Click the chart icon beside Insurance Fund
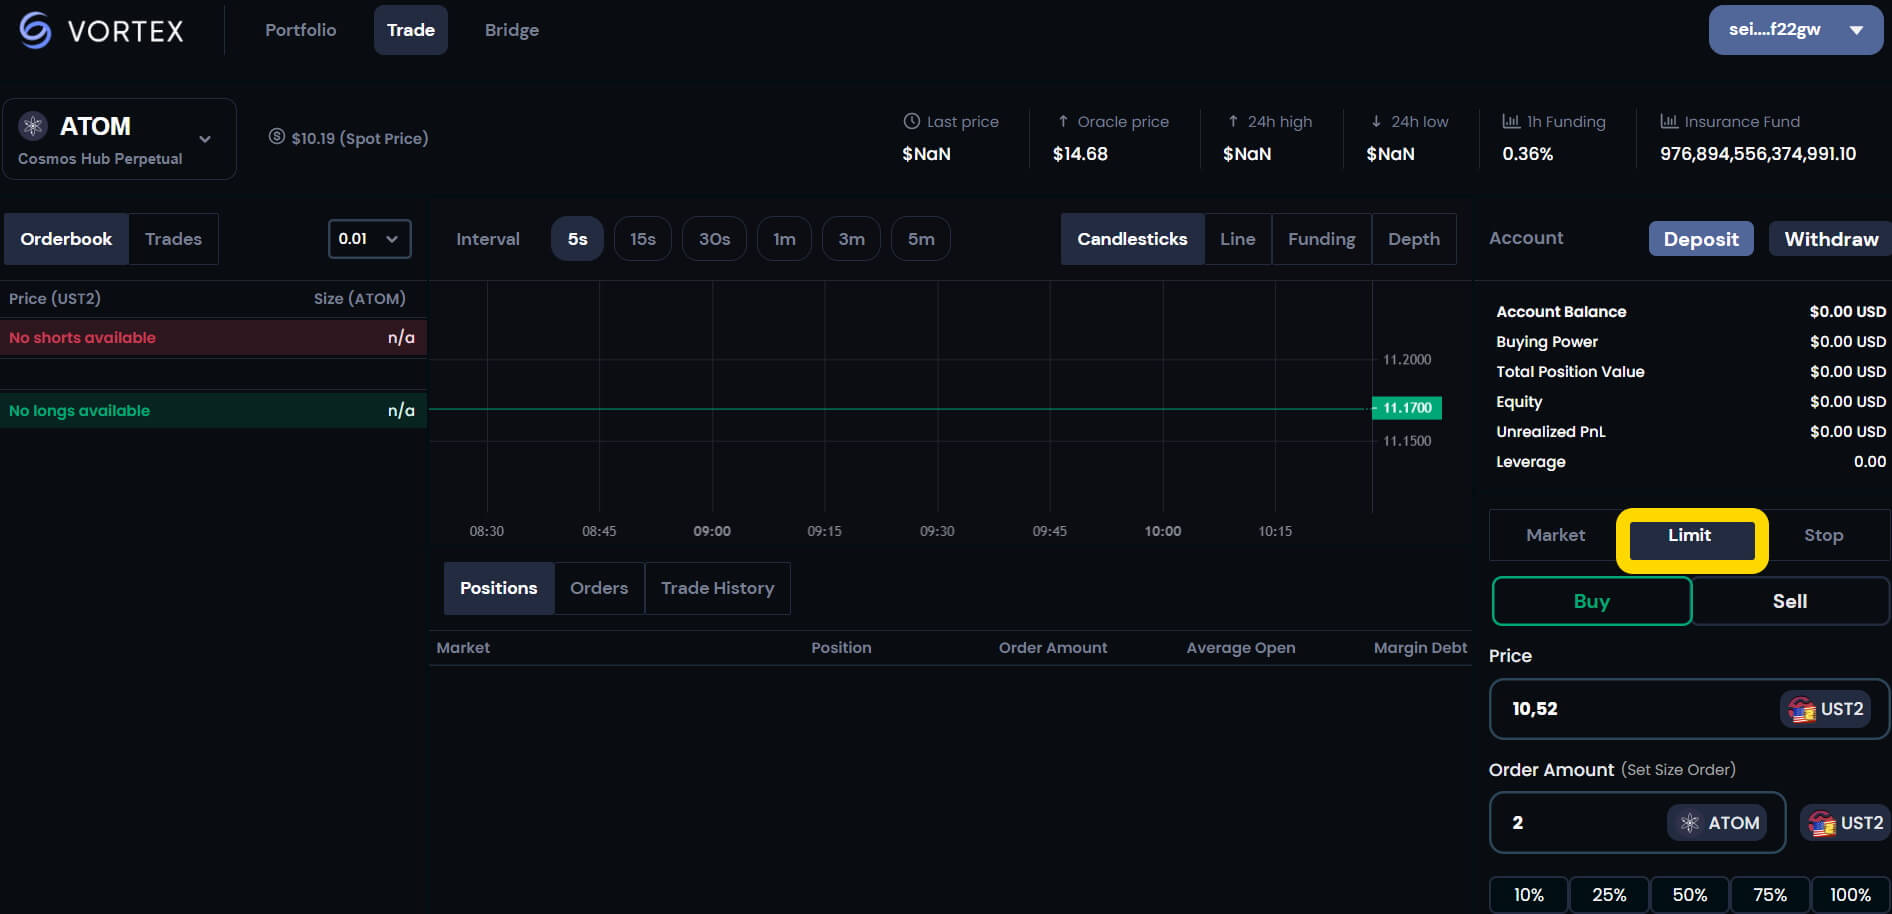Screen dimensions: 1892x914 [1669, 121]
